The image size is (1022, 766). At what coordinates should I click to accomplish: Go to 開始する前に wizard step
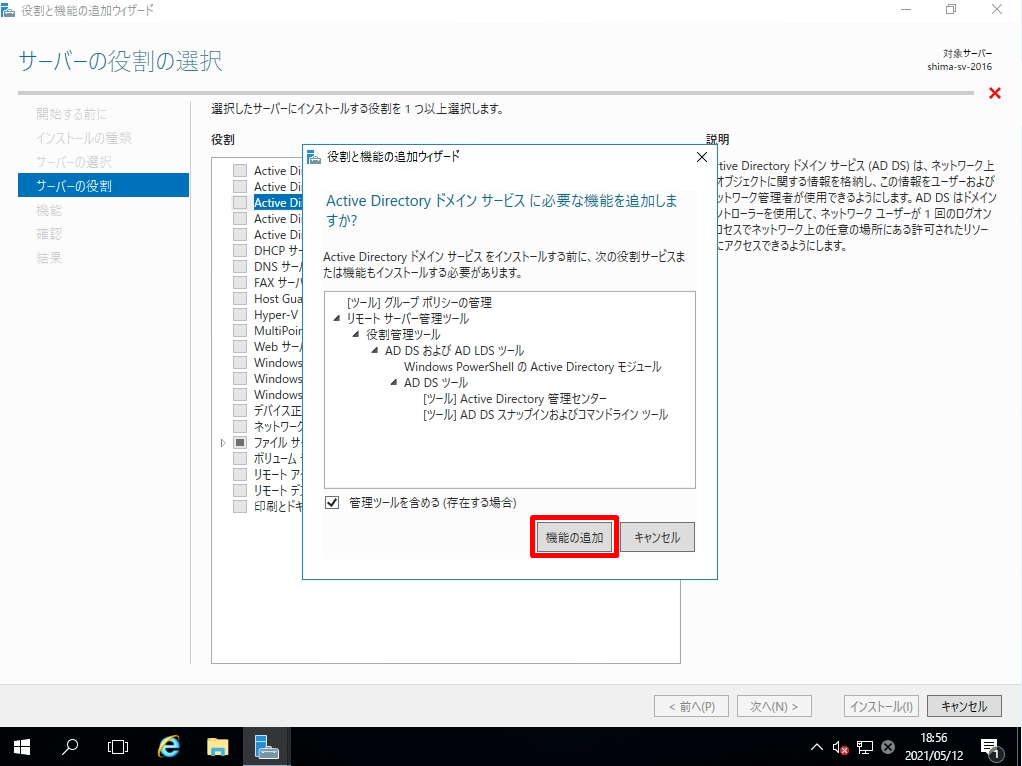[x=71, y=114]
